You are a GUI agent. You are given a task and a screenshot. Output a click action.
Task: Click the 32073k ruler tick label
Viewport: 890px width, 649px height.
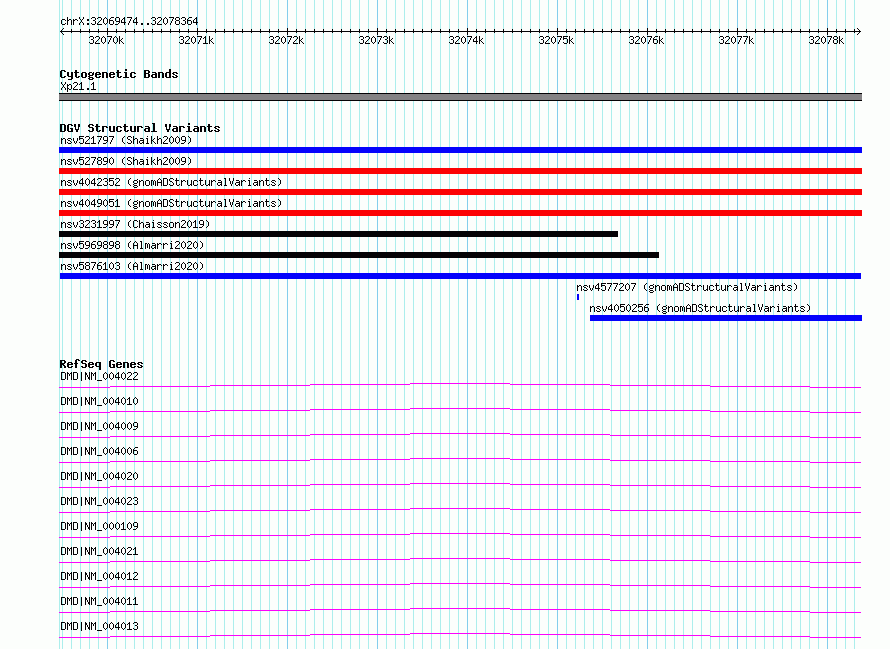point(376,40)
